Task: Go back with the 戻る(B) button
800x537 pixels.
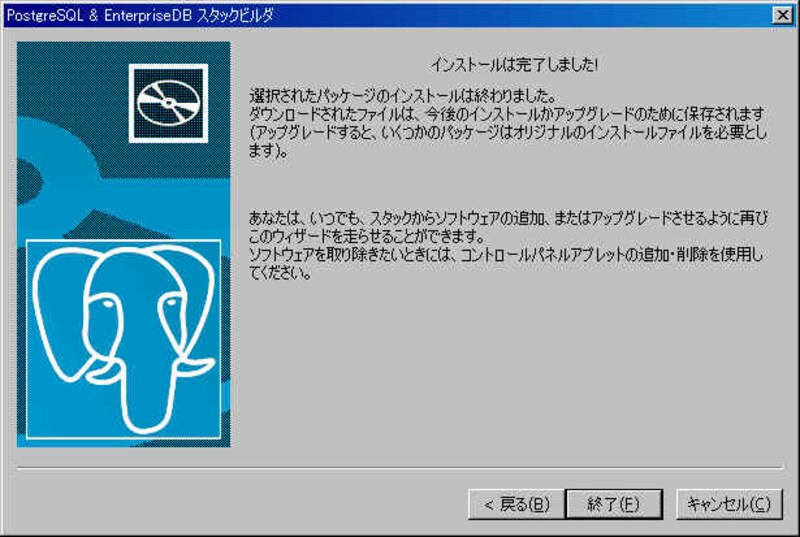Action: [x=516, y=504]
